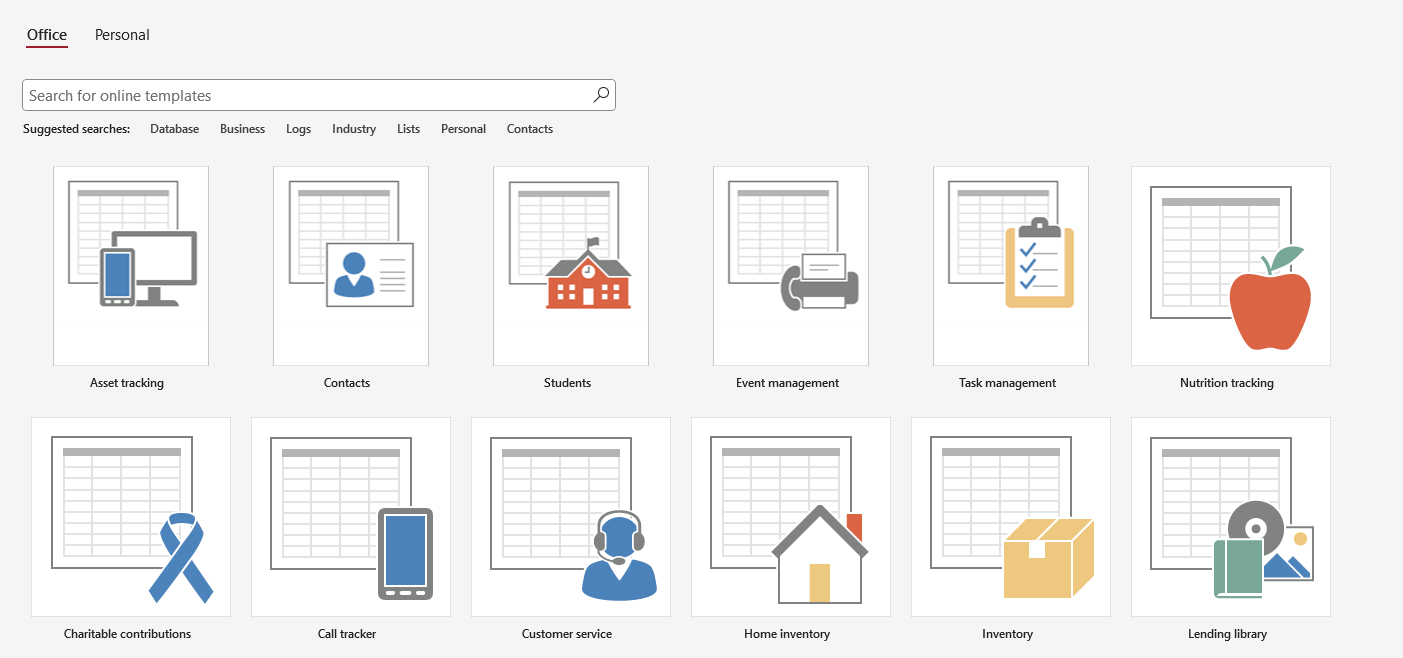Open the Asset tracking template thumbnail
The height and width of the screenshot is (658, 1403).
coord(131,266)
